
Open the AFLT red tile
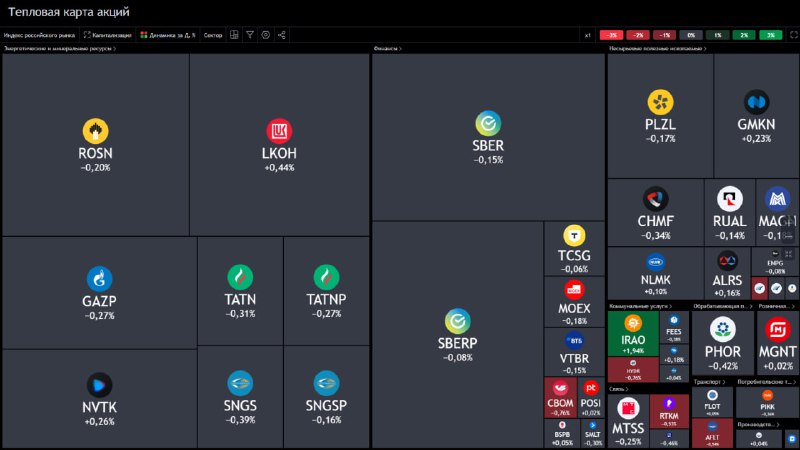(712, 433)
